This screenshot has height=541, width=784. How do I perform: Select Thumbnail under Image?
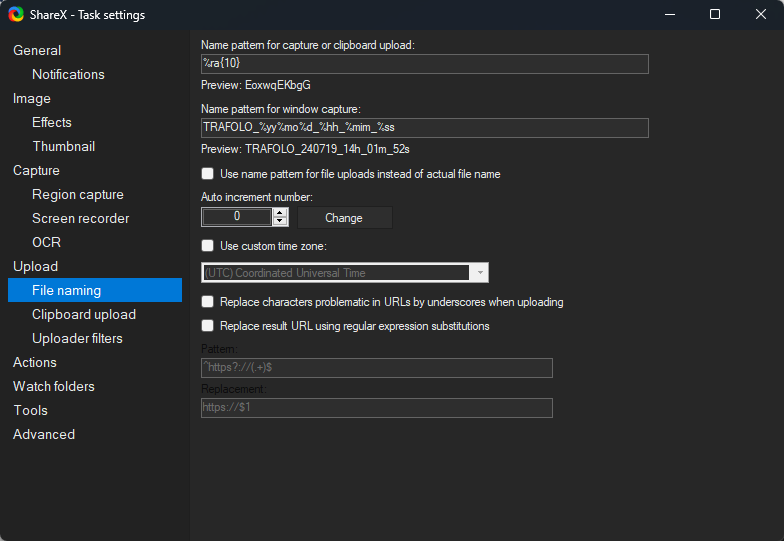click(x=64, y=146)
